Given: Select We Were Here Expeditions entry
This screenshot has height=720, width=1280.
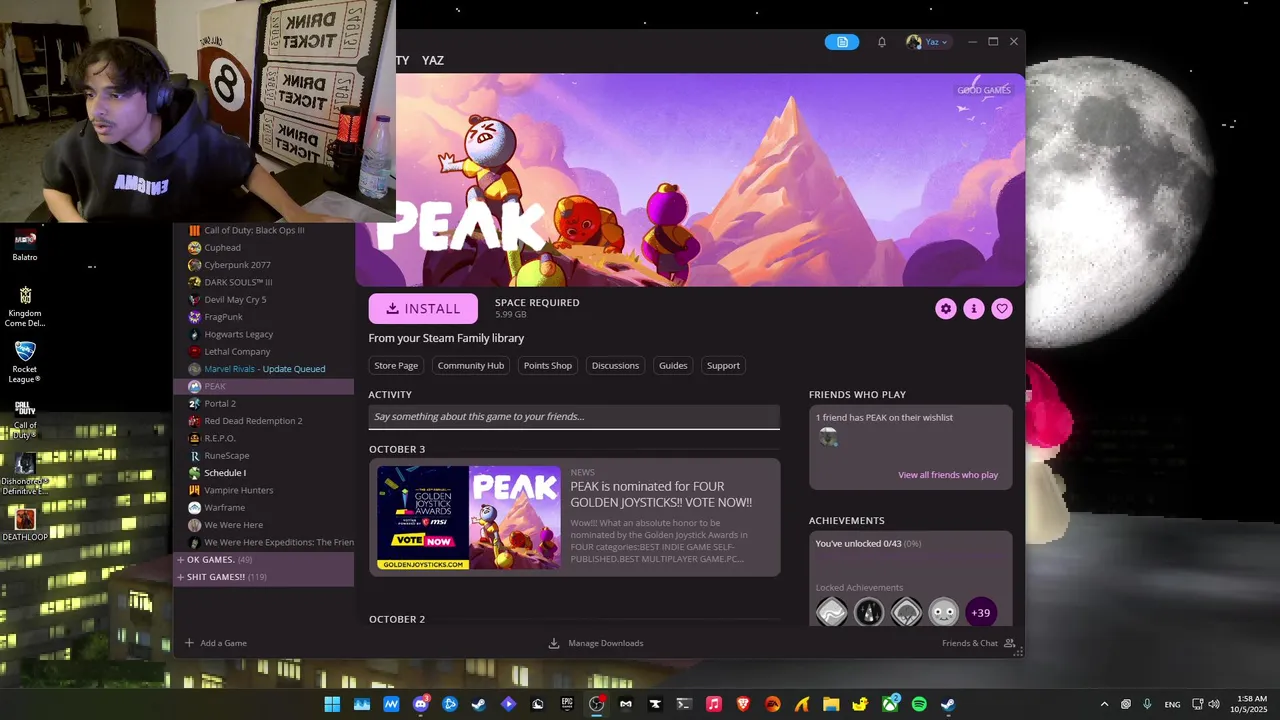Looking at the screenshot, I should coord(264,542).
